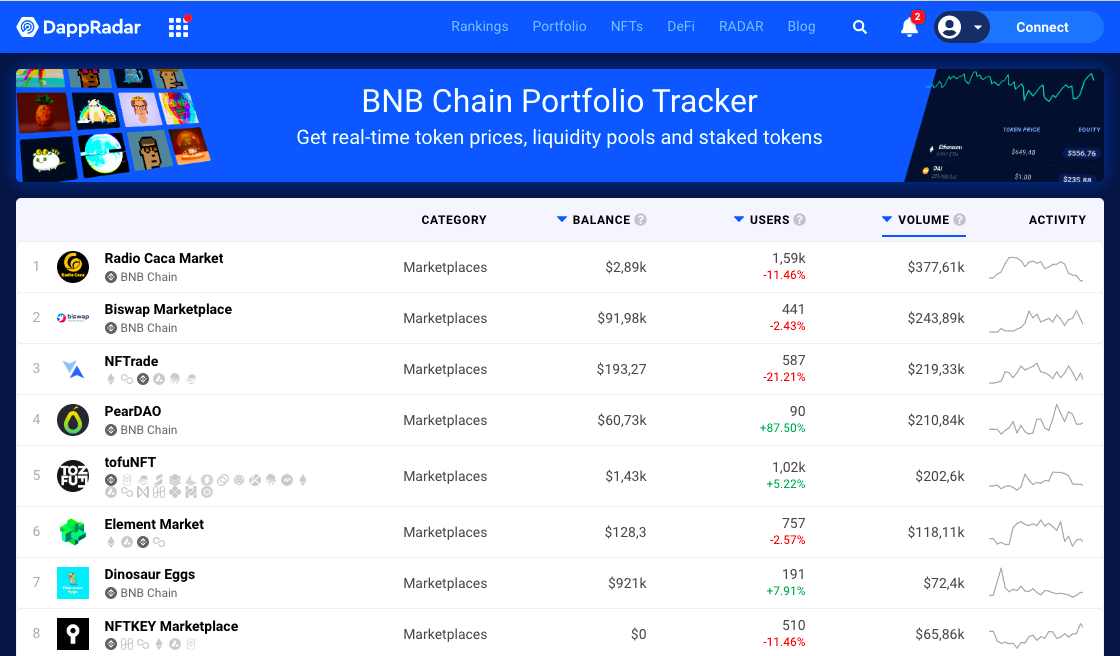Click the $921k balance value

coord(627,583)
